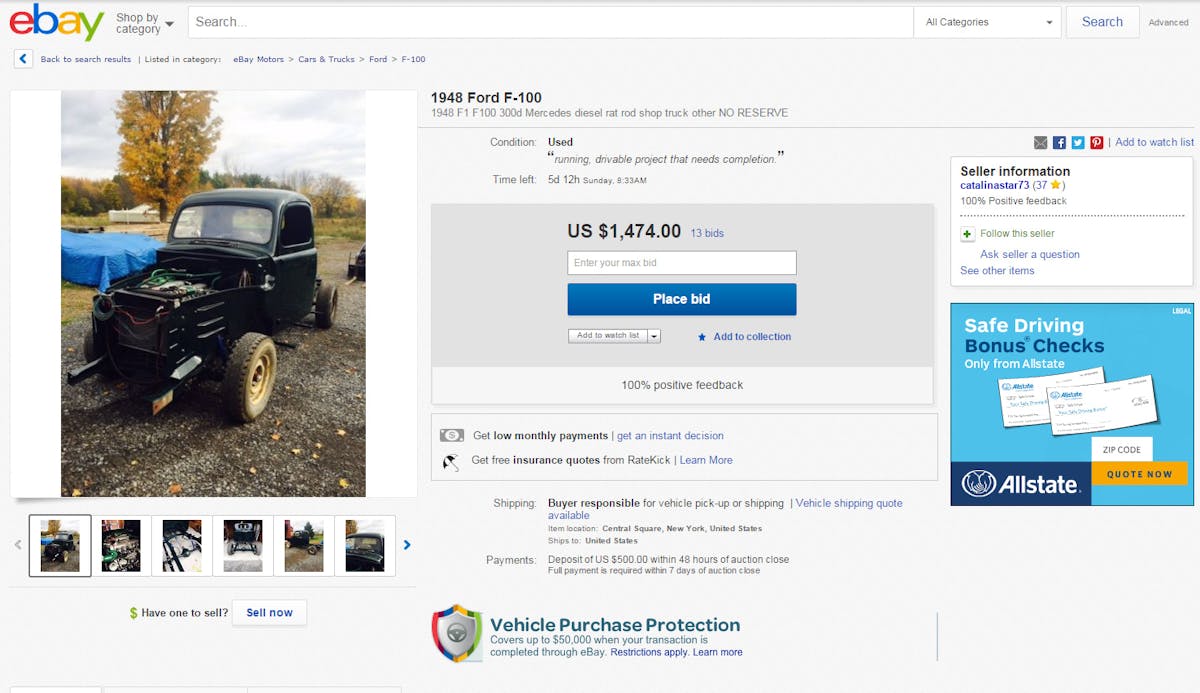Open the Shop by category dropdown

click(x=144, y=23)
